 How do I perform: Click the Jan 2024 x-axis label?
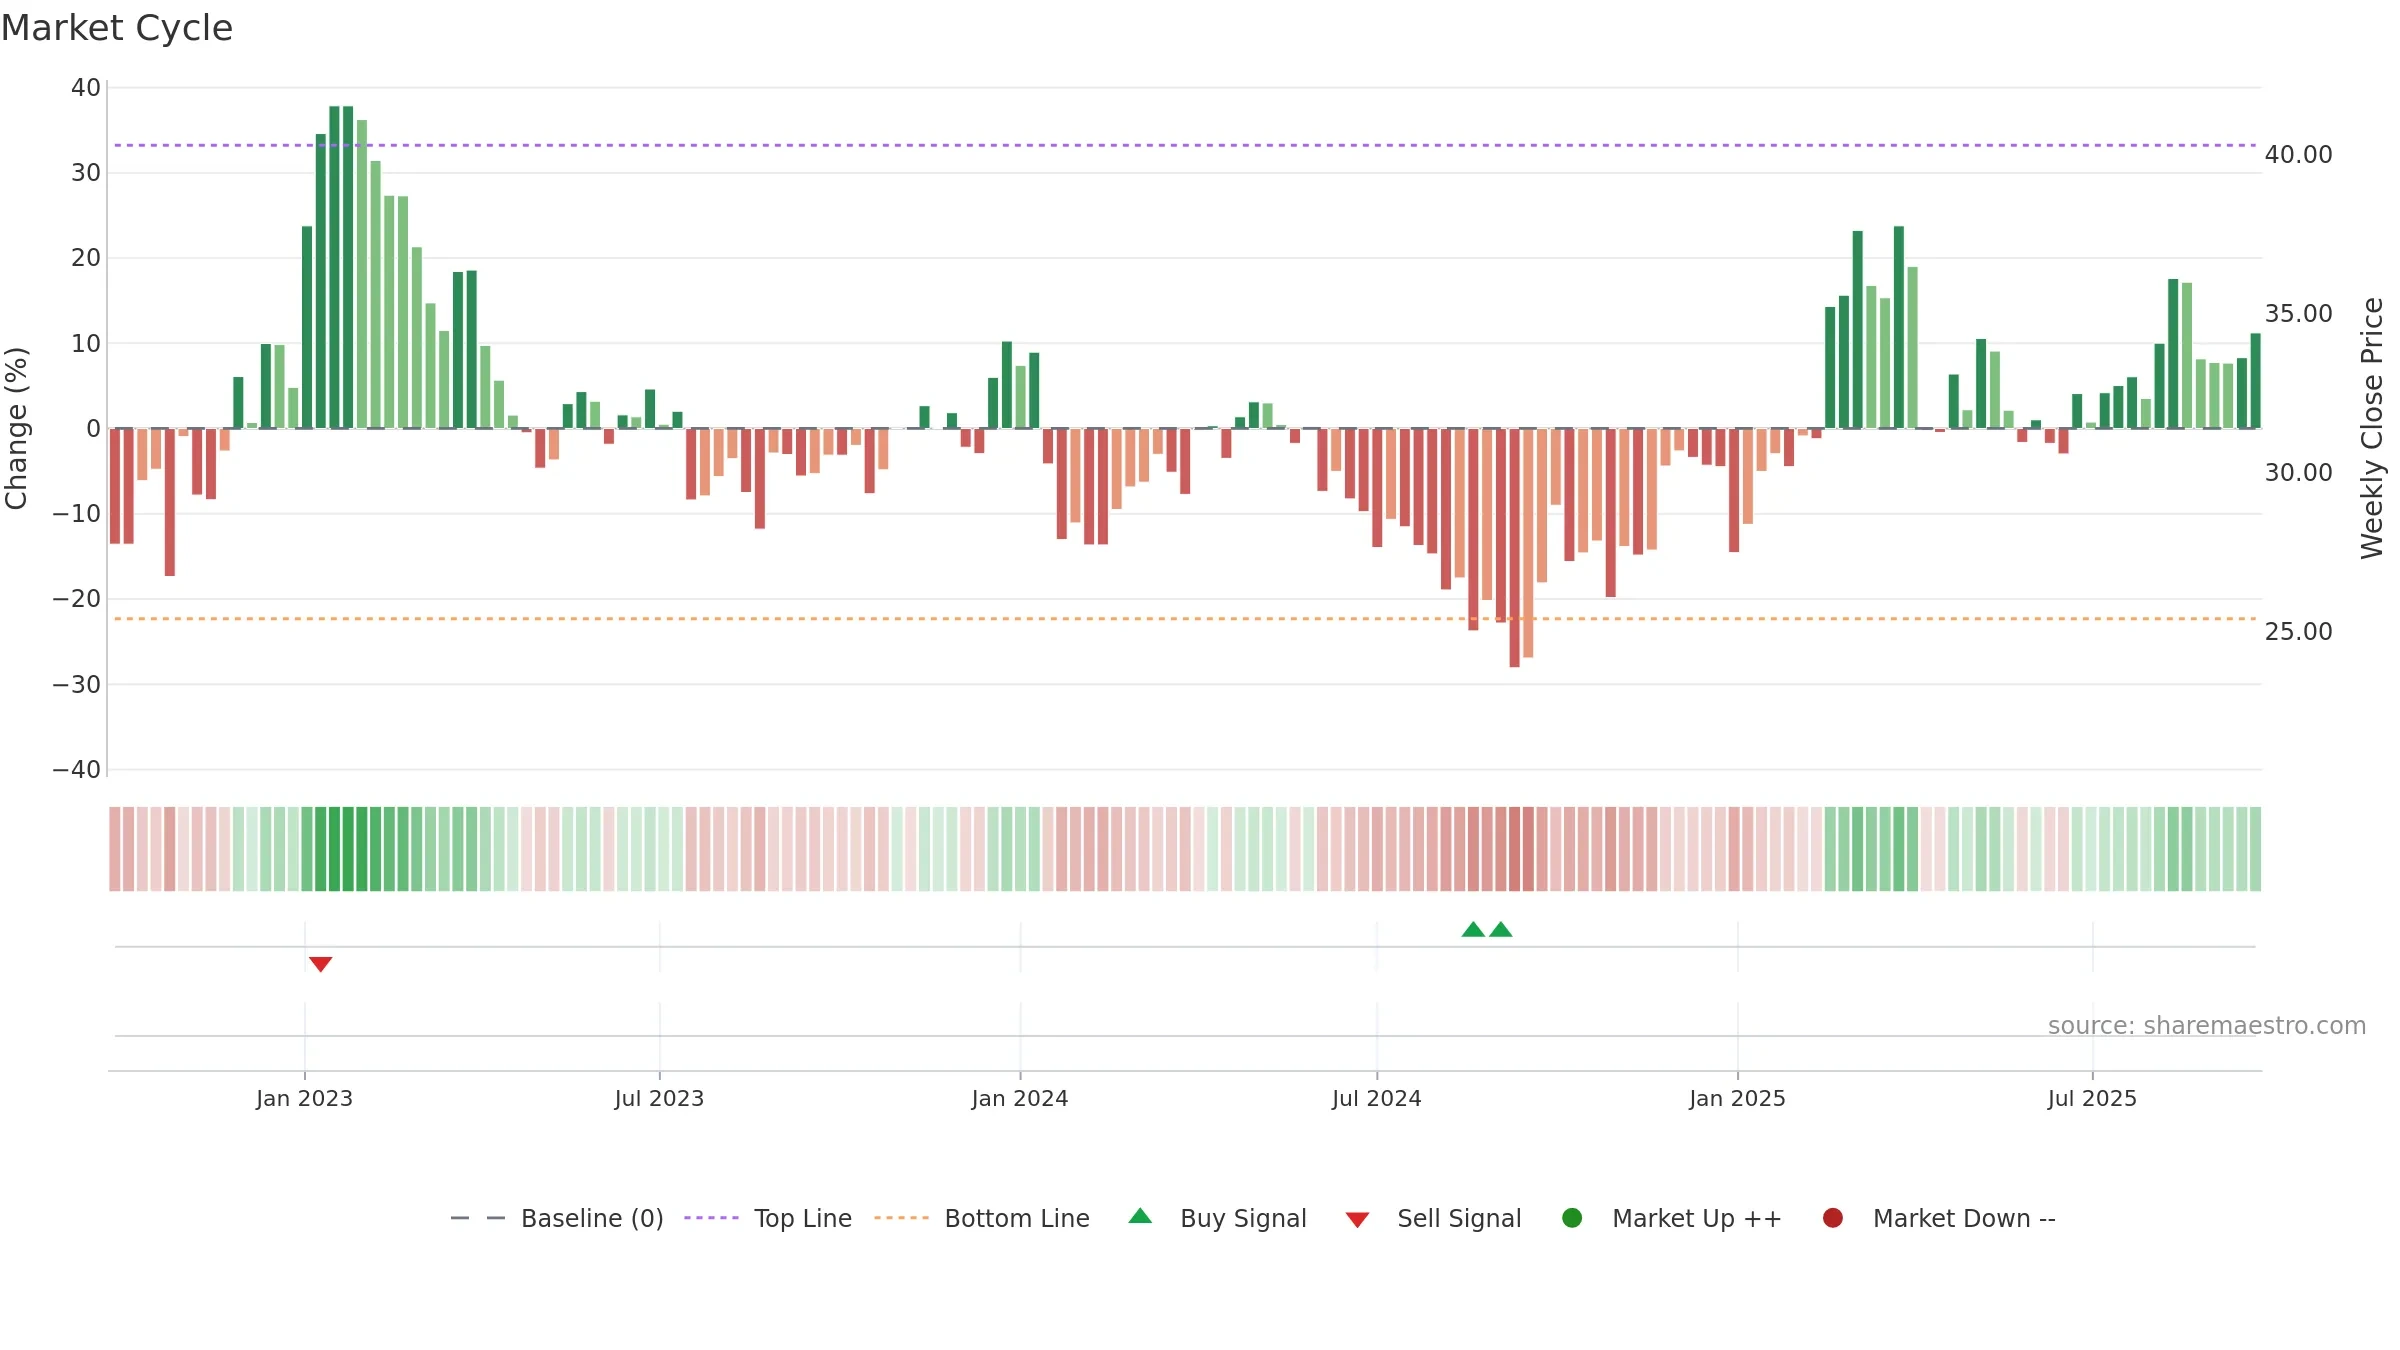tap(1020, 1099)
